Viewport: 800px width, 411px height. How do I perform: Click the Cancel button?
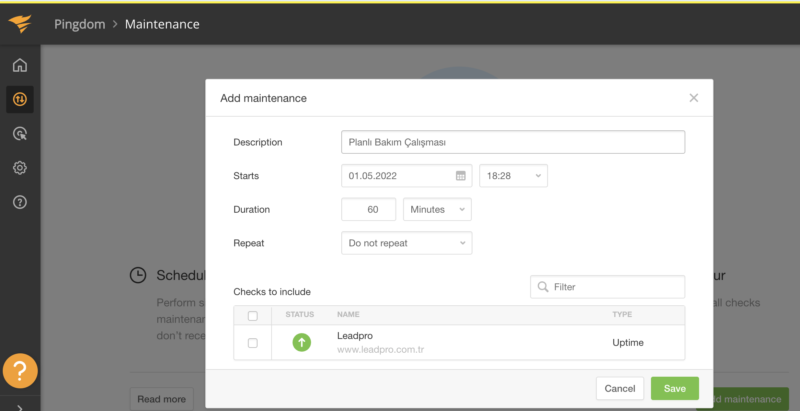619,388
